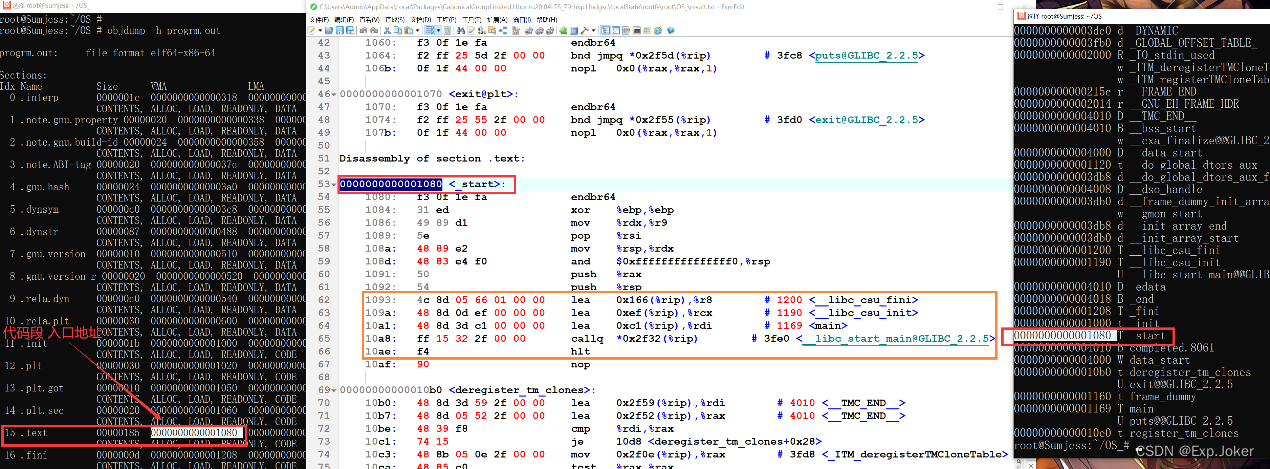Collapse the fold at line 46 exit@plt
This screenshot has height=469, width=1270.
coord(333,93)
